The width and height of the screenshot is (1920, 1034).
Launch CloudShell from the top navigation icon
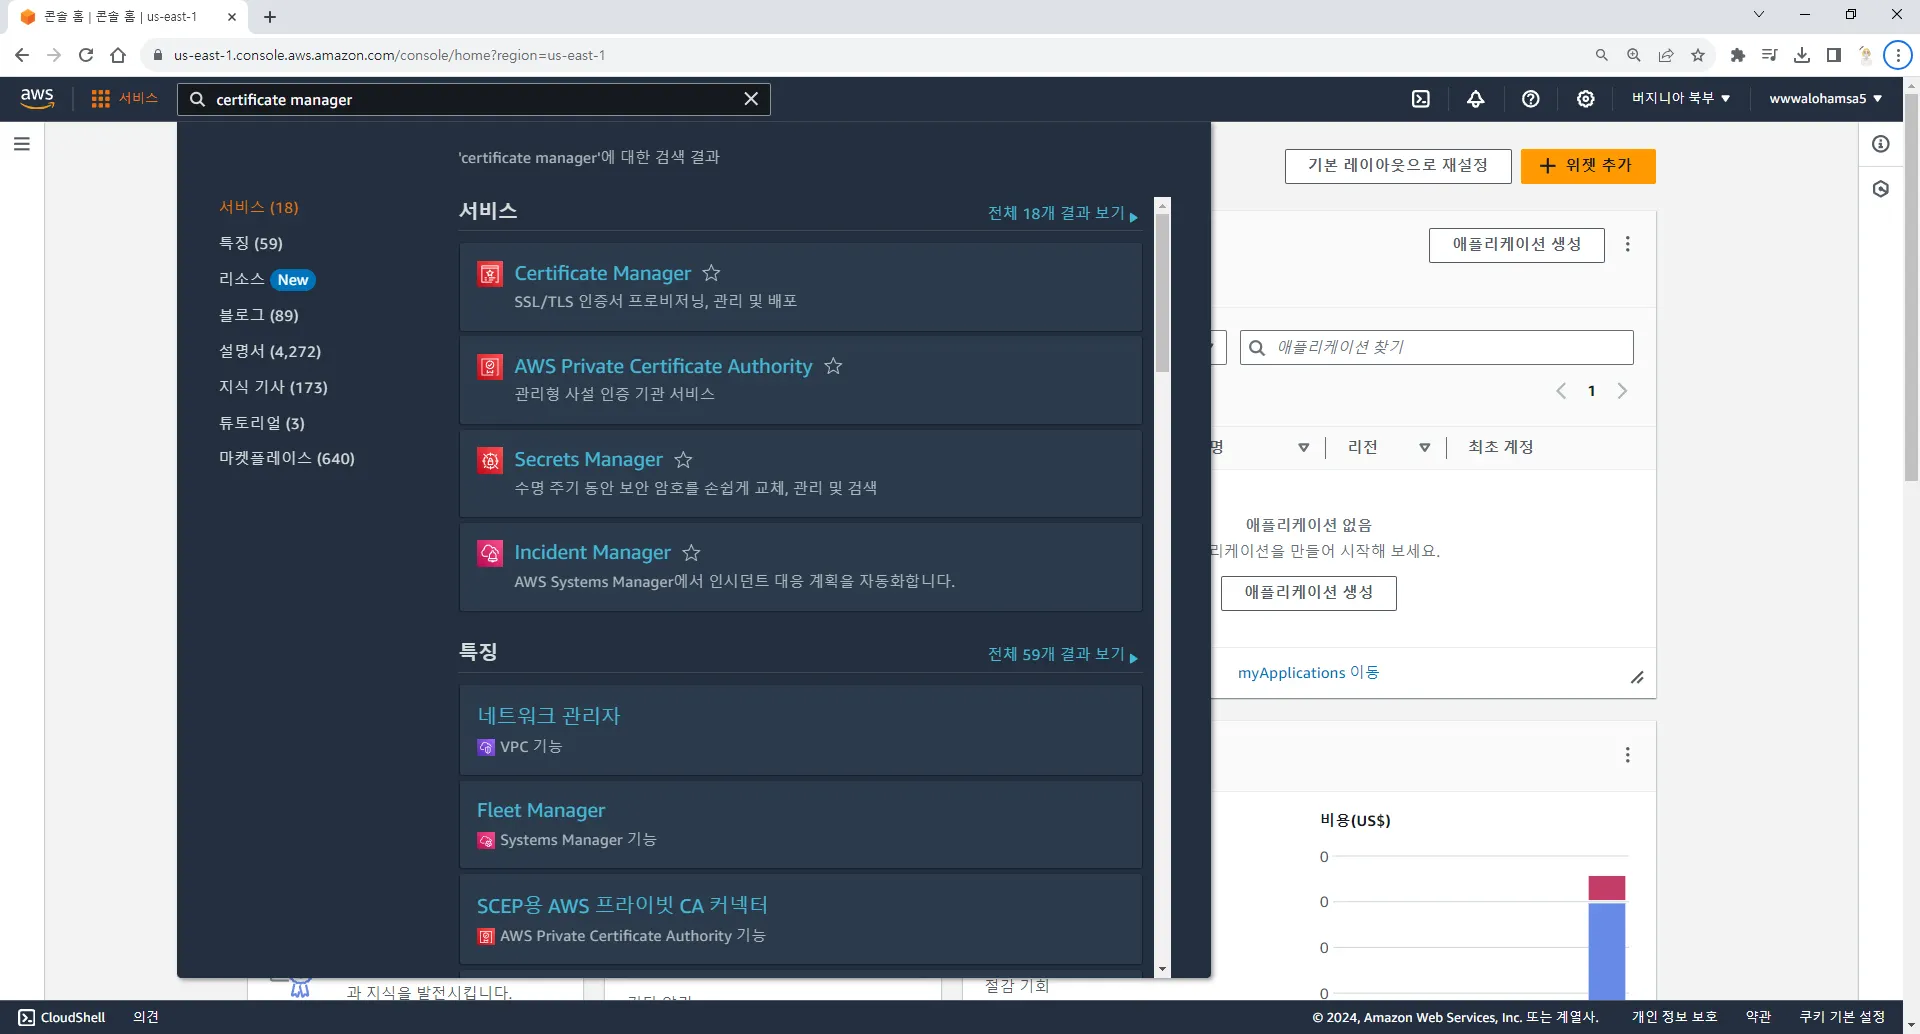(x=1421, y=99)
